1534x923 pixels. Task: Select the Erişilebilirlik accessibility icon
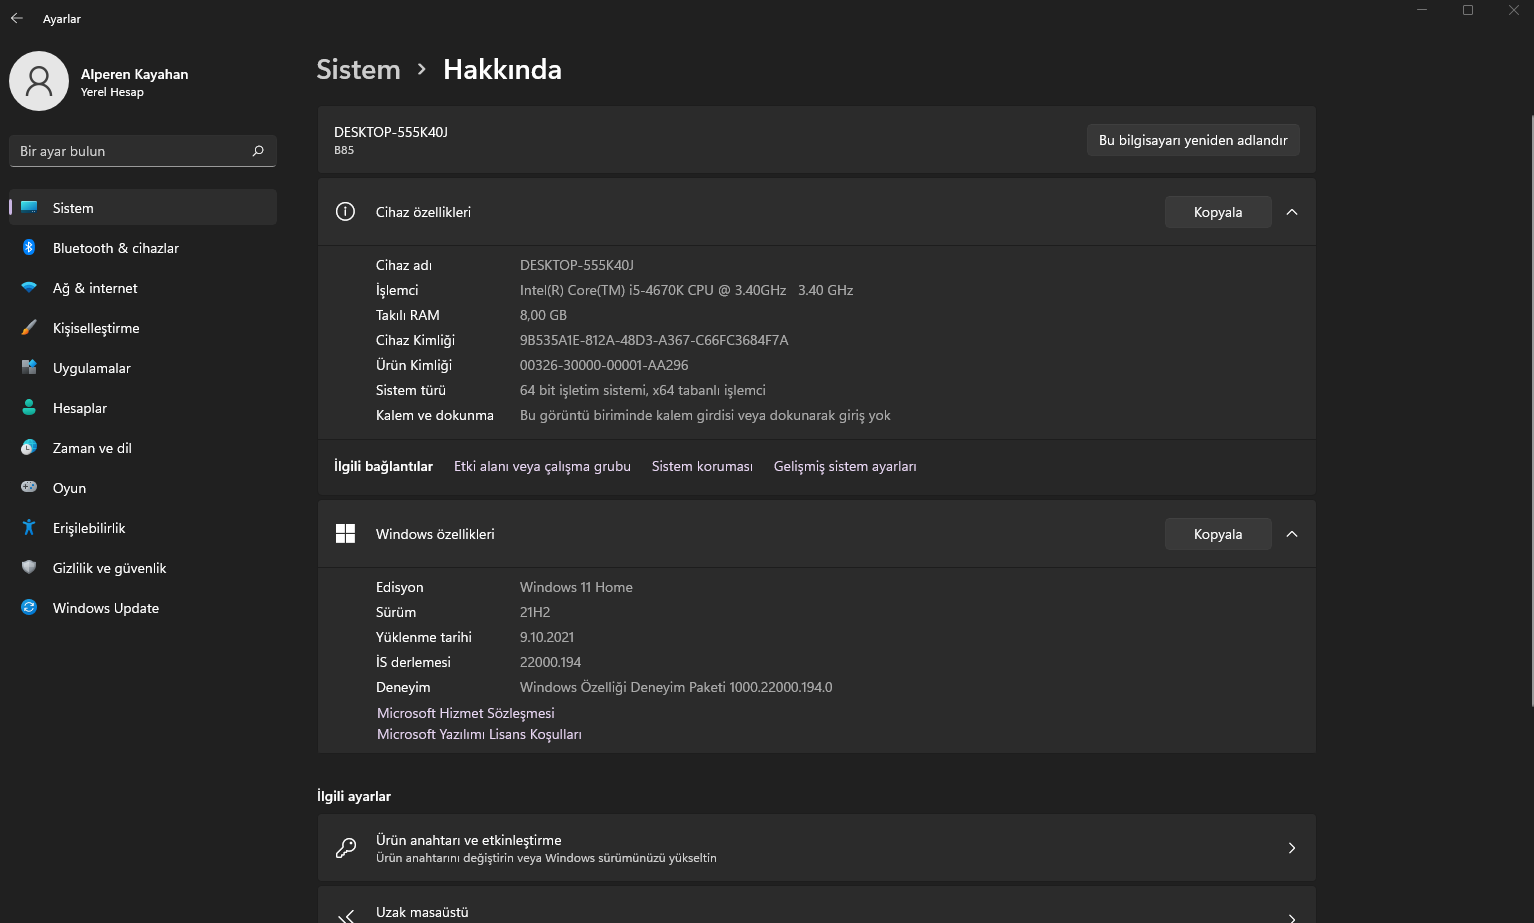[x=30, y=528]
